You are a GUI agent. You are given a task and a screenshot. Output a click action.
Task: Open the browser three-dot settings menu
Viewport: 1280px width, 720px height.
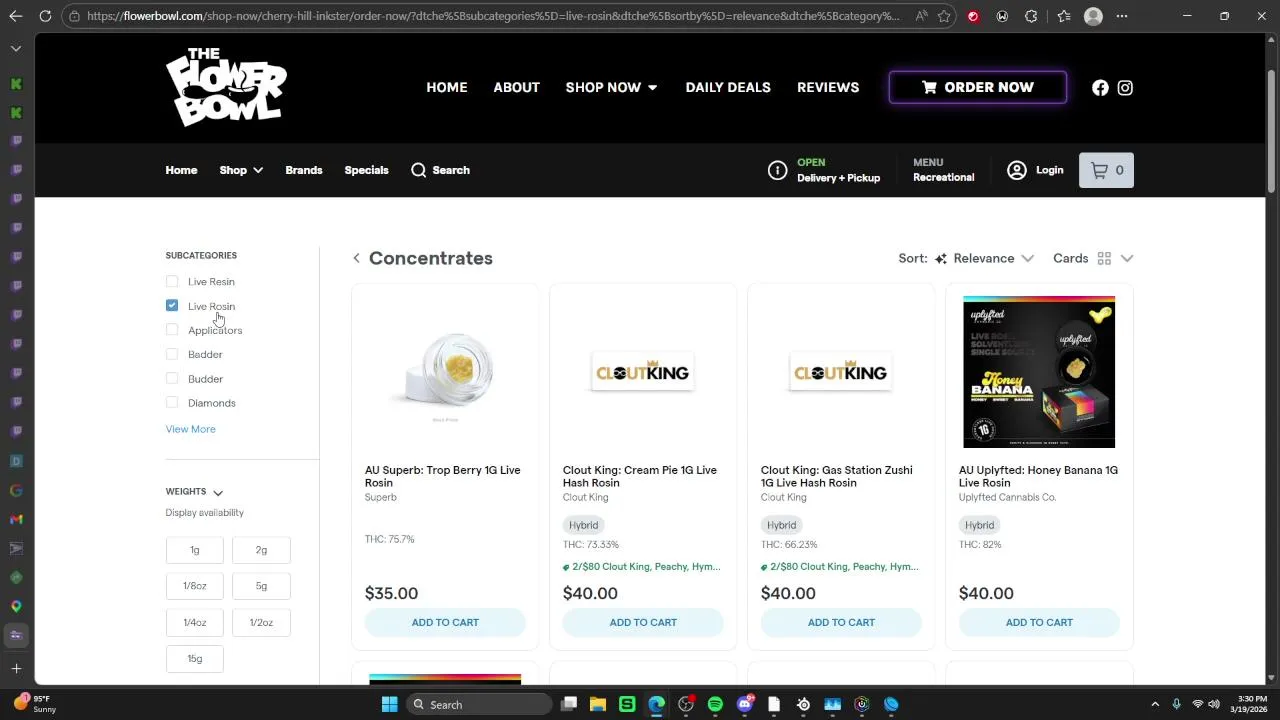point(1122,16)
